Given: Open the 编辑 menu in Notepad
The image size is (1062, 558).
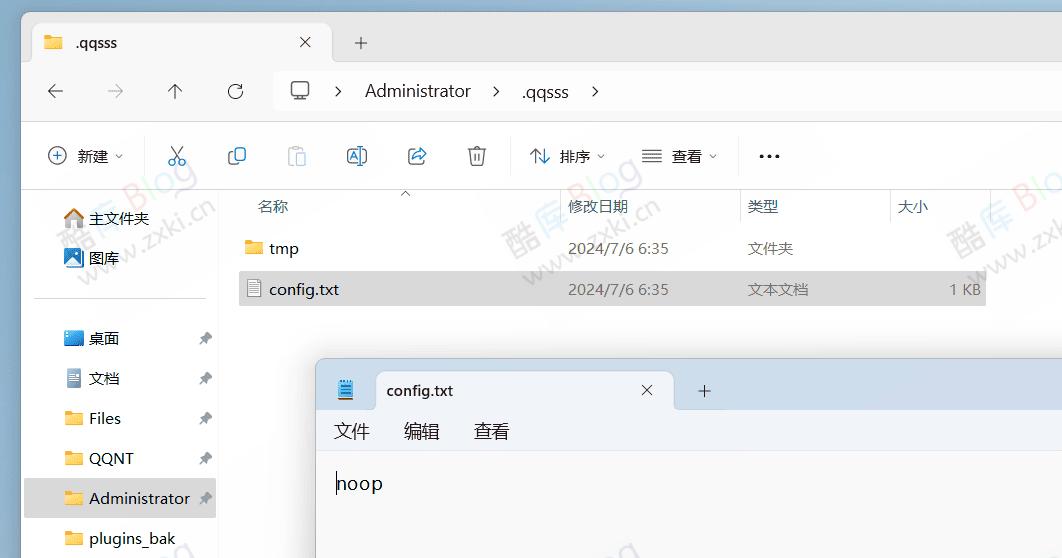Looking at the screenshot, I should 421,431.
